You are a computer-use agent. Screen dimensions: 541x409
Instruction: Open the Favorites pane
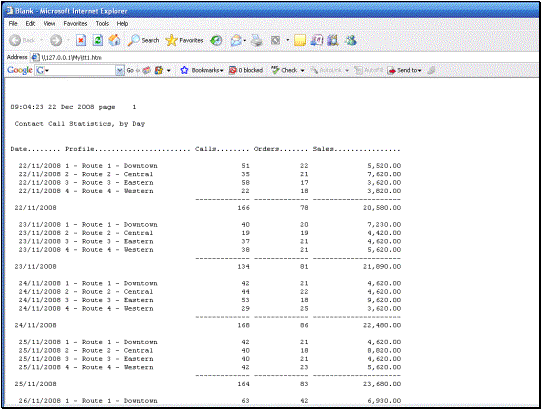(184, 41)
